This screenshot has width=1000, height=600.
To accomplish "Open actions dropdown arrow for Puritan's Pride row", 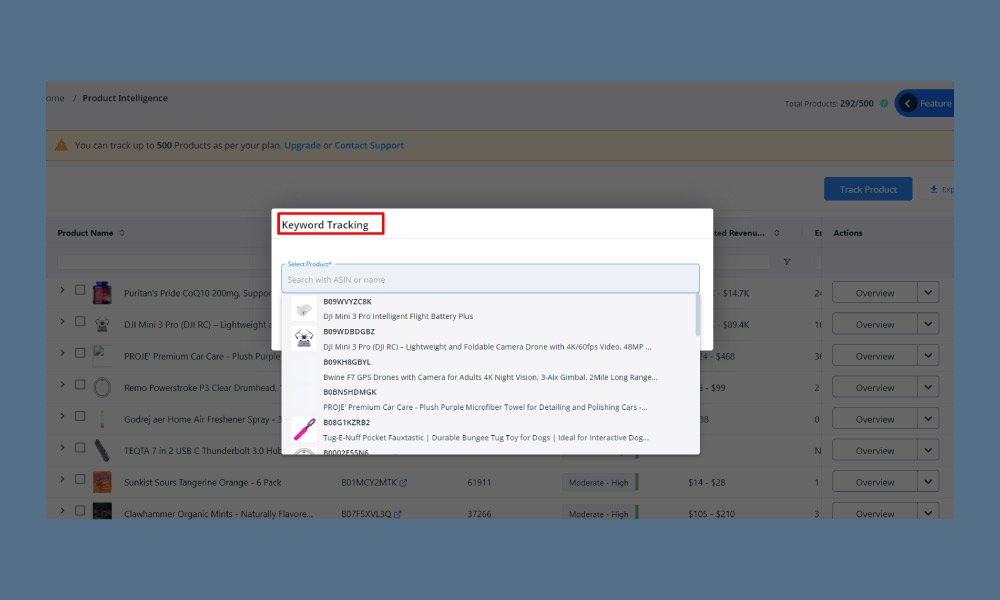I will click(x=928, y=293).
